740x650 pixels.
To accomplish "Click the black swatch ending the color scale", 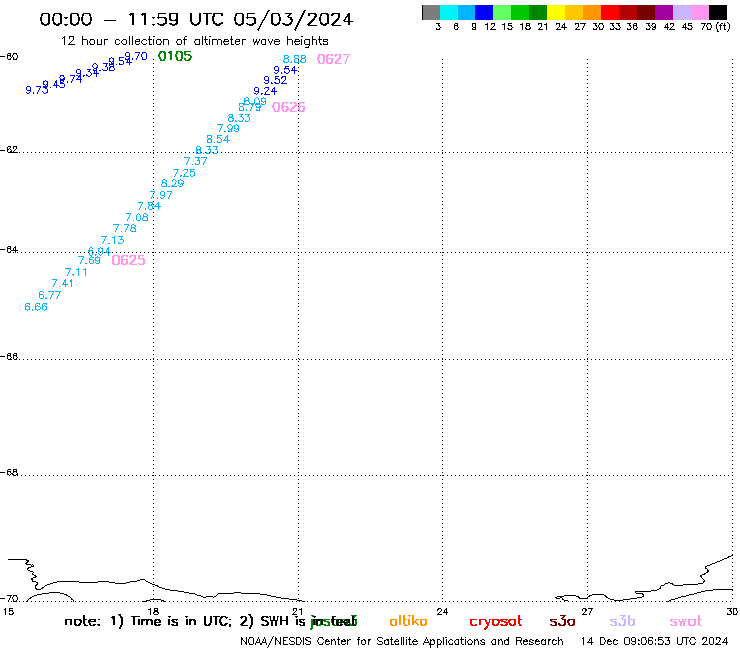I will [x=718, y=12].
